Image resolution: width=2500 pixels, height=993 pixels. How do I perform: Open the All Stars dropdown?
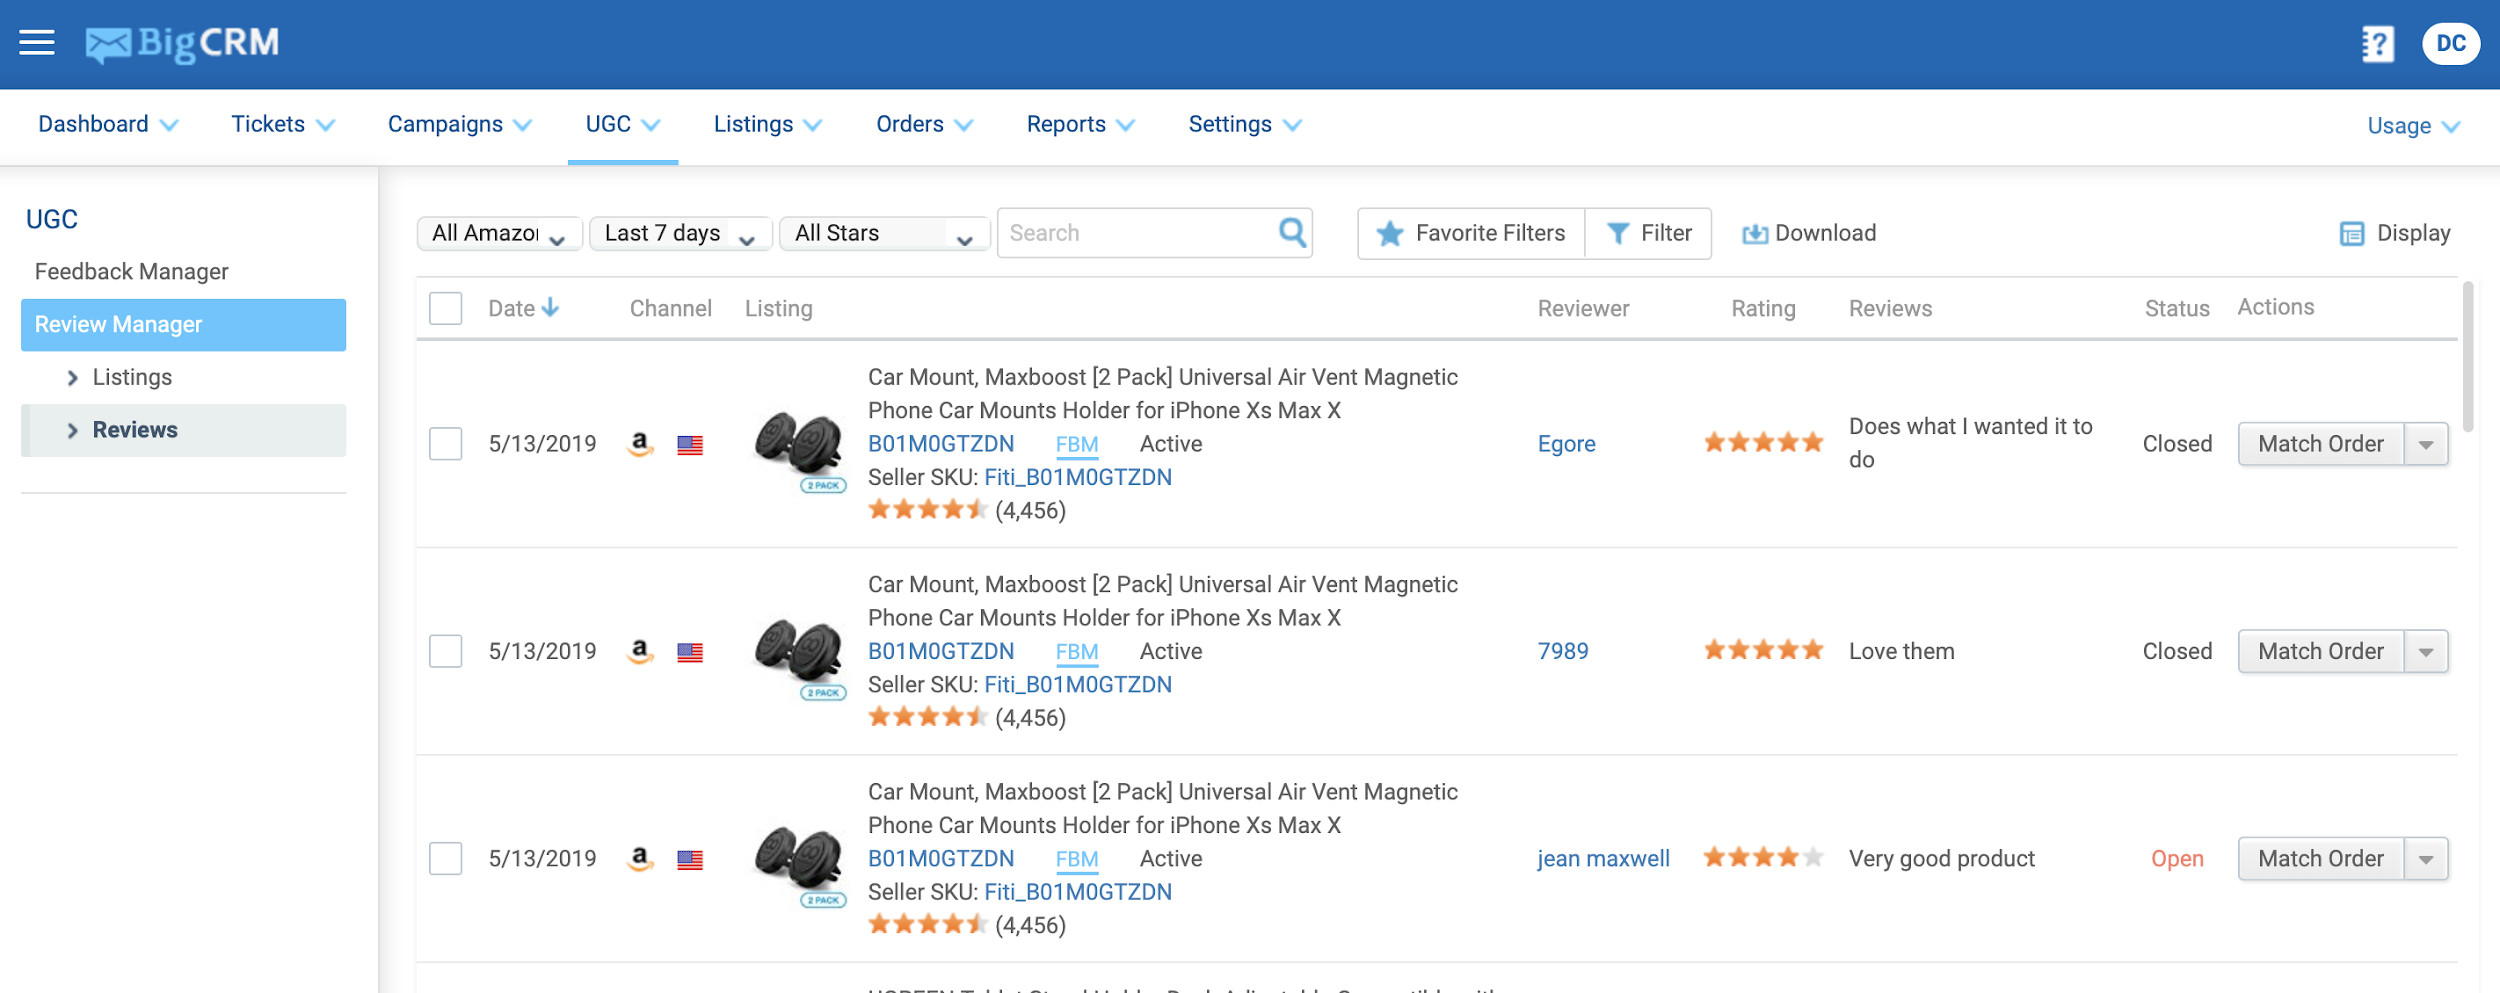[884, 234]
